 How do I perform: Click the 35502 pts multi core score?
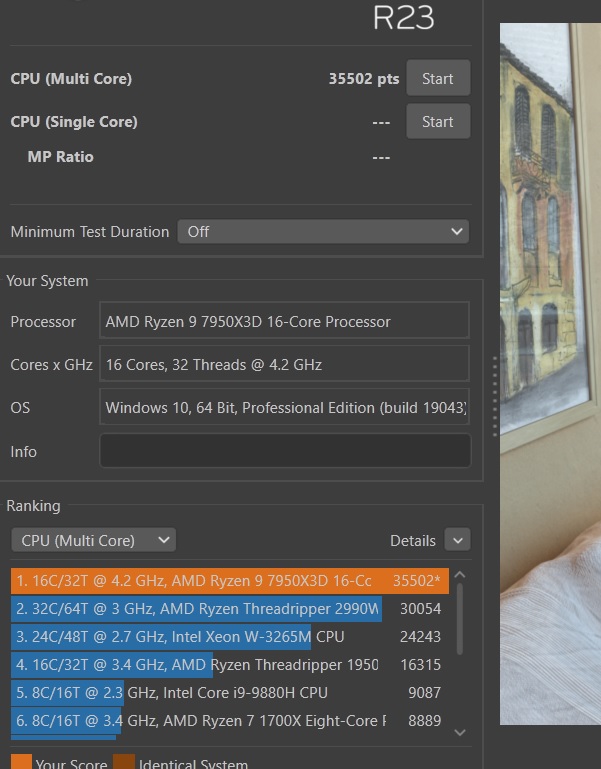[364, 78]
